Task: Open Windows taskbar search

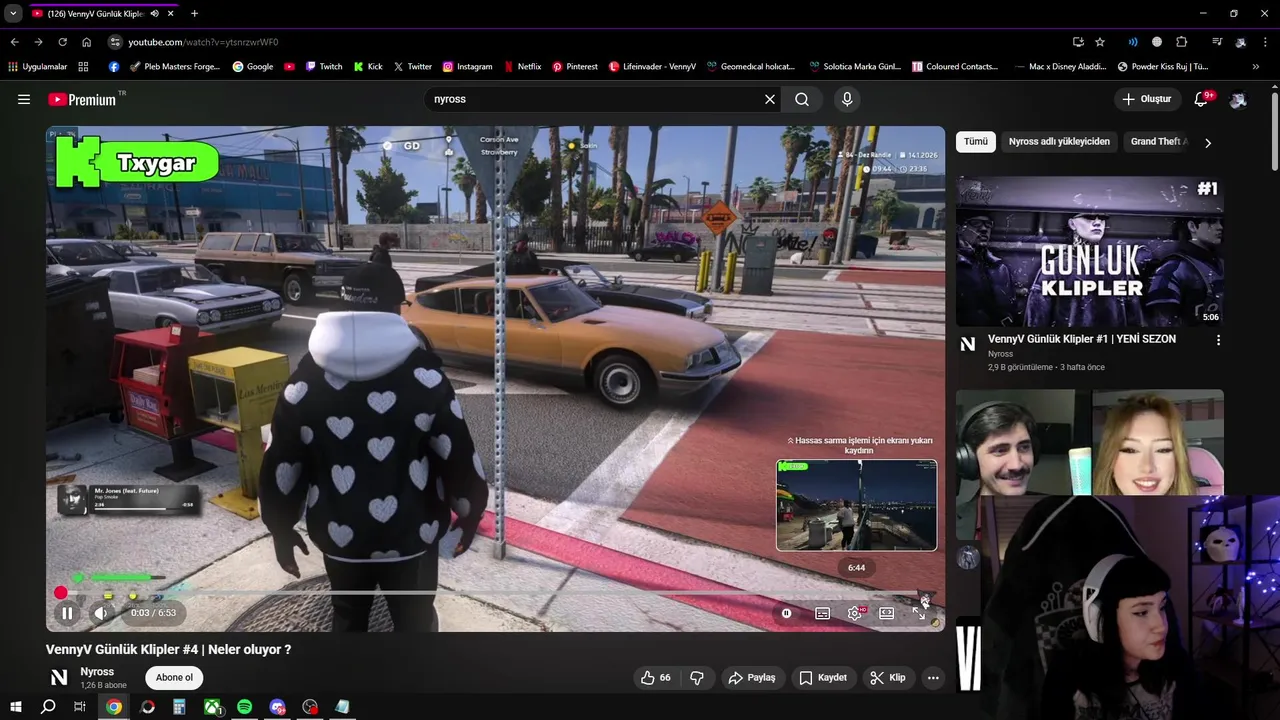Action: coord(48,707)
